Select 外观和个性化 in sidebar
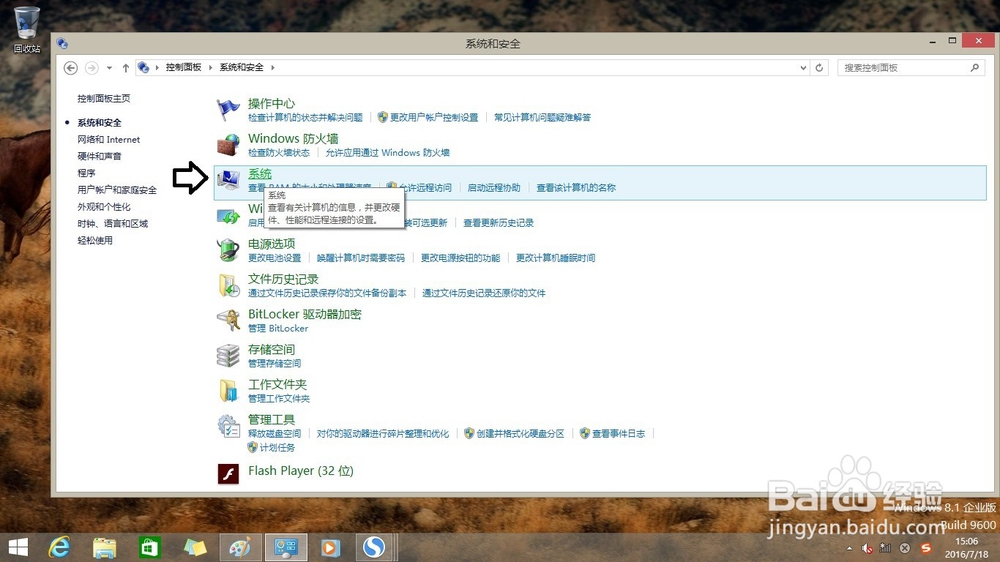 pyautogui.click(x=104, y=207)
